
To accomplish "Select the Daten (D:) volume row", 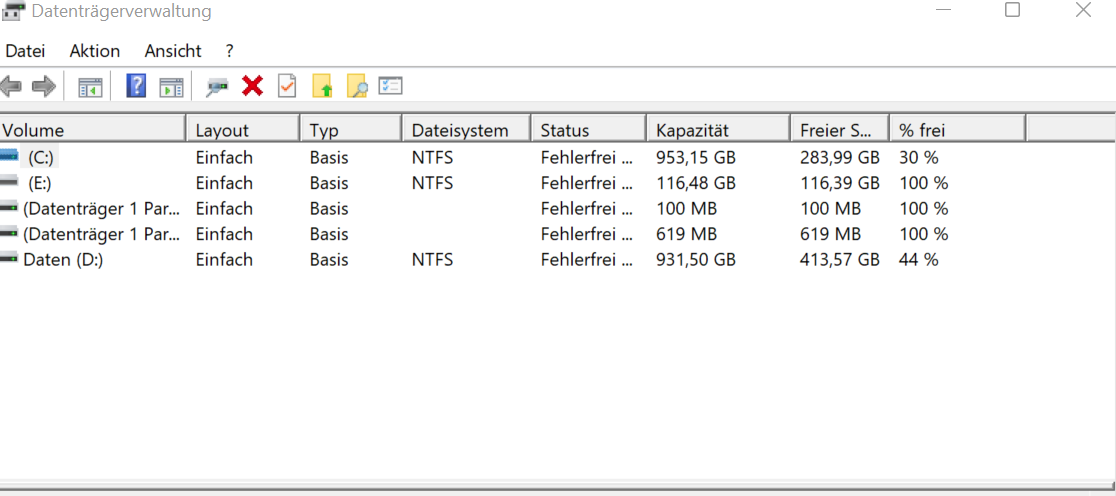I will 63,260.
